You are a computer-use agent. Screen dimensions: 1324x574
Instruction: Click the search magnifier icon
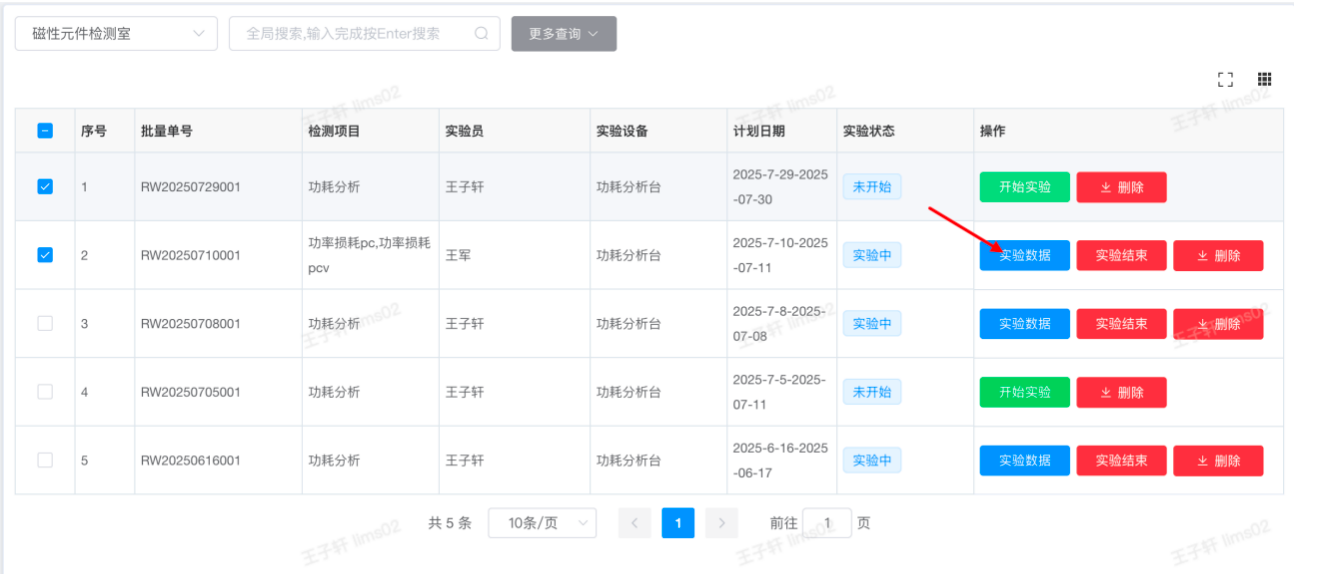tap(481, 34)
